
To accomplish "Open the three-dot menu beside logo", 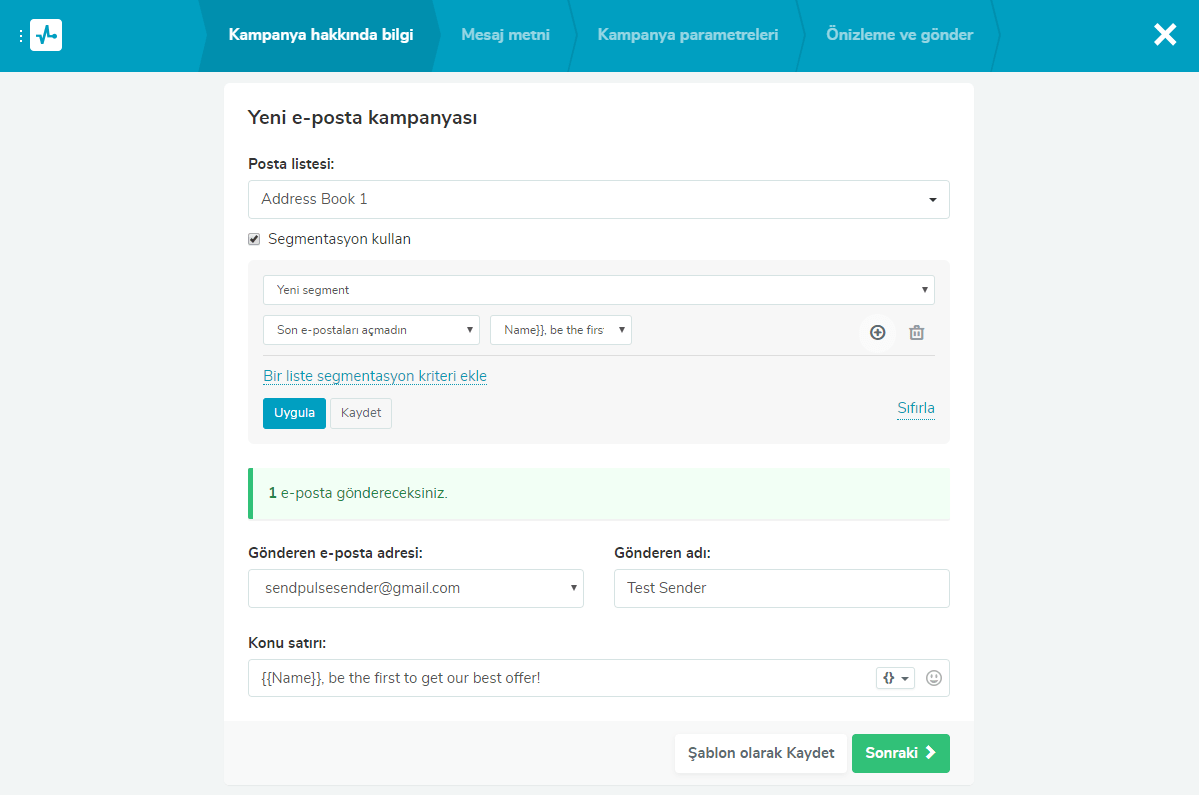I will (21, 36).
